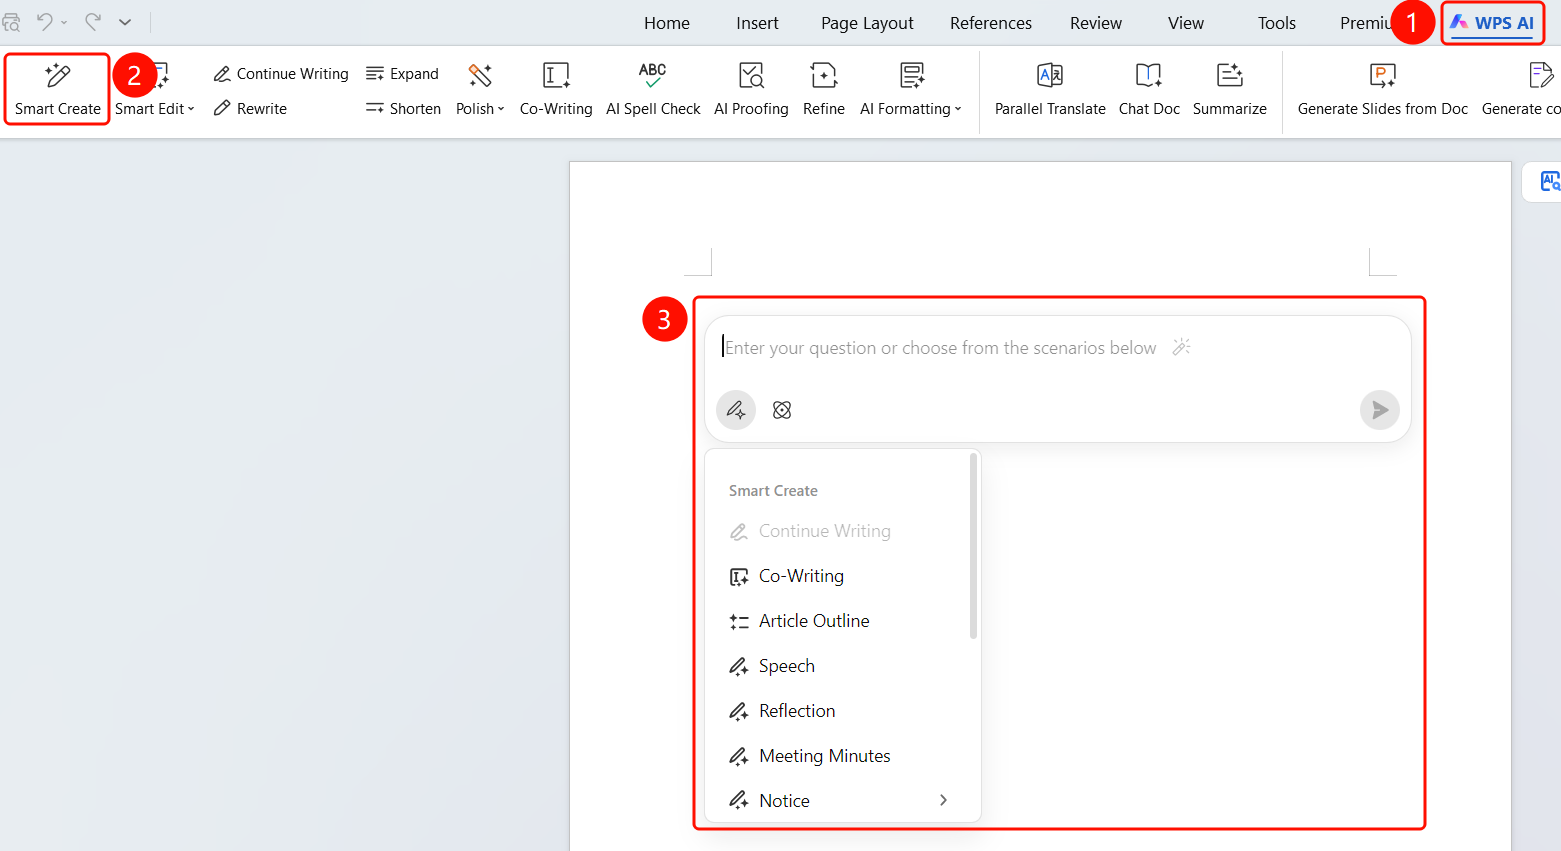
Task: Click the Parallel Translate icon
Action: [1050, 75]
